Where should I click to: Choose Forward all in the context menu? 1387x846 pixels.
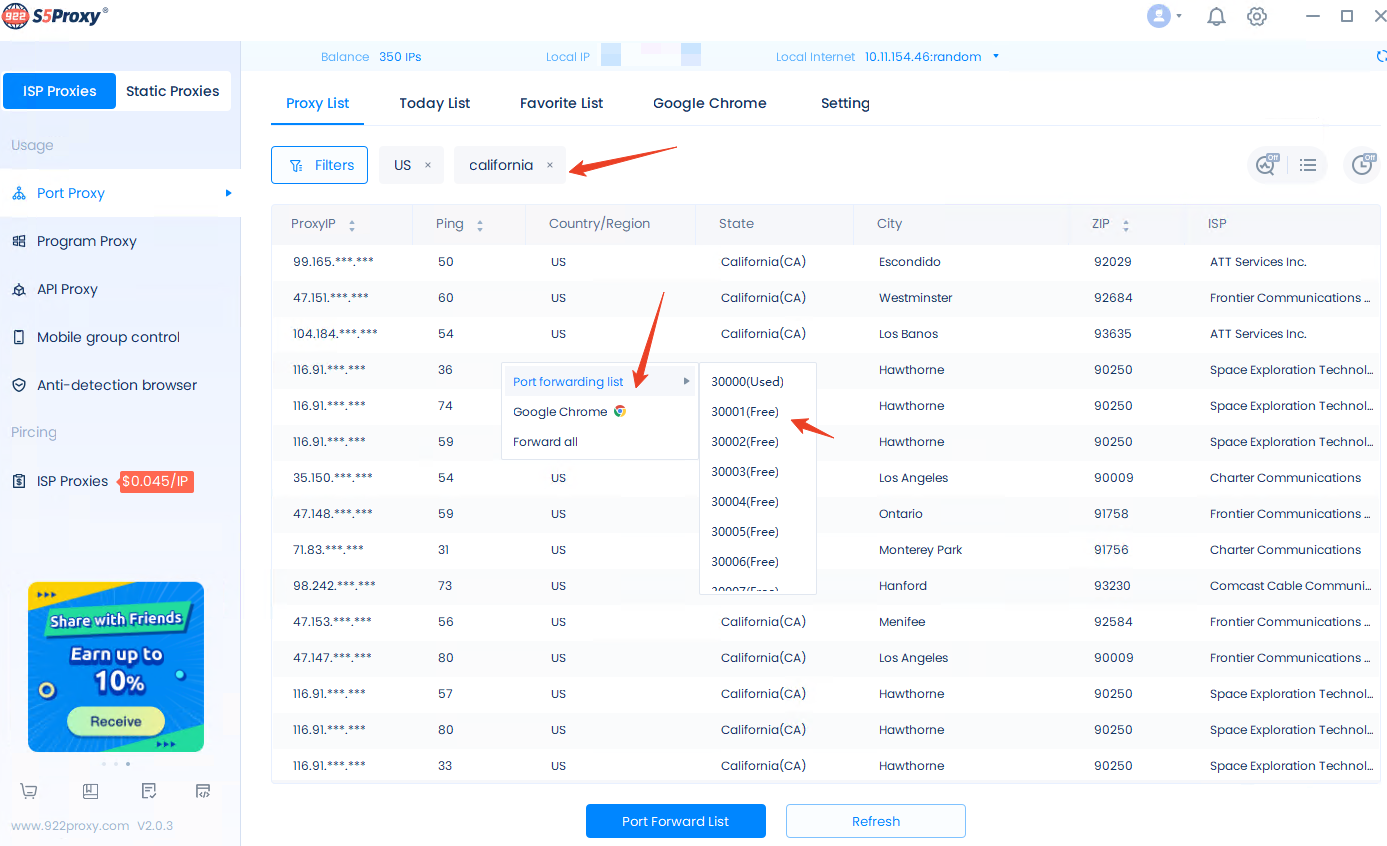[x=545, y=442]
